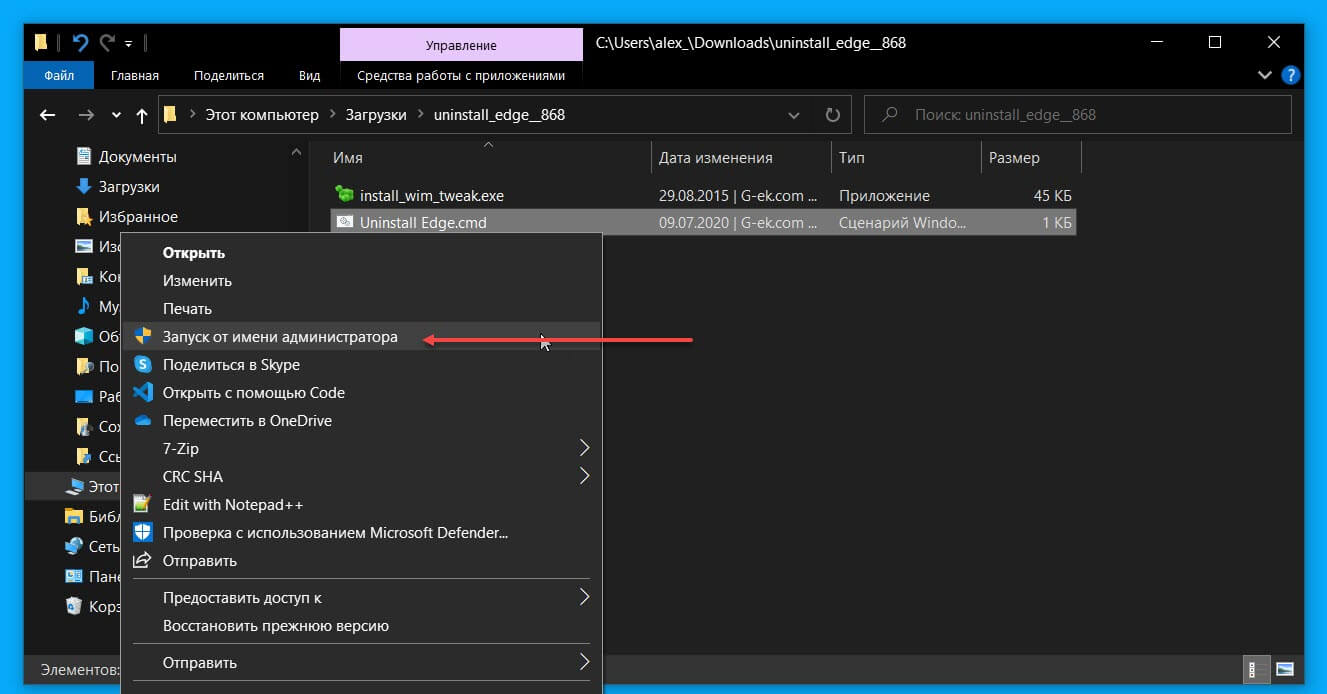
Task: Click the Загрузки download arrow icon in sidebar
Action: coord(84,187)
